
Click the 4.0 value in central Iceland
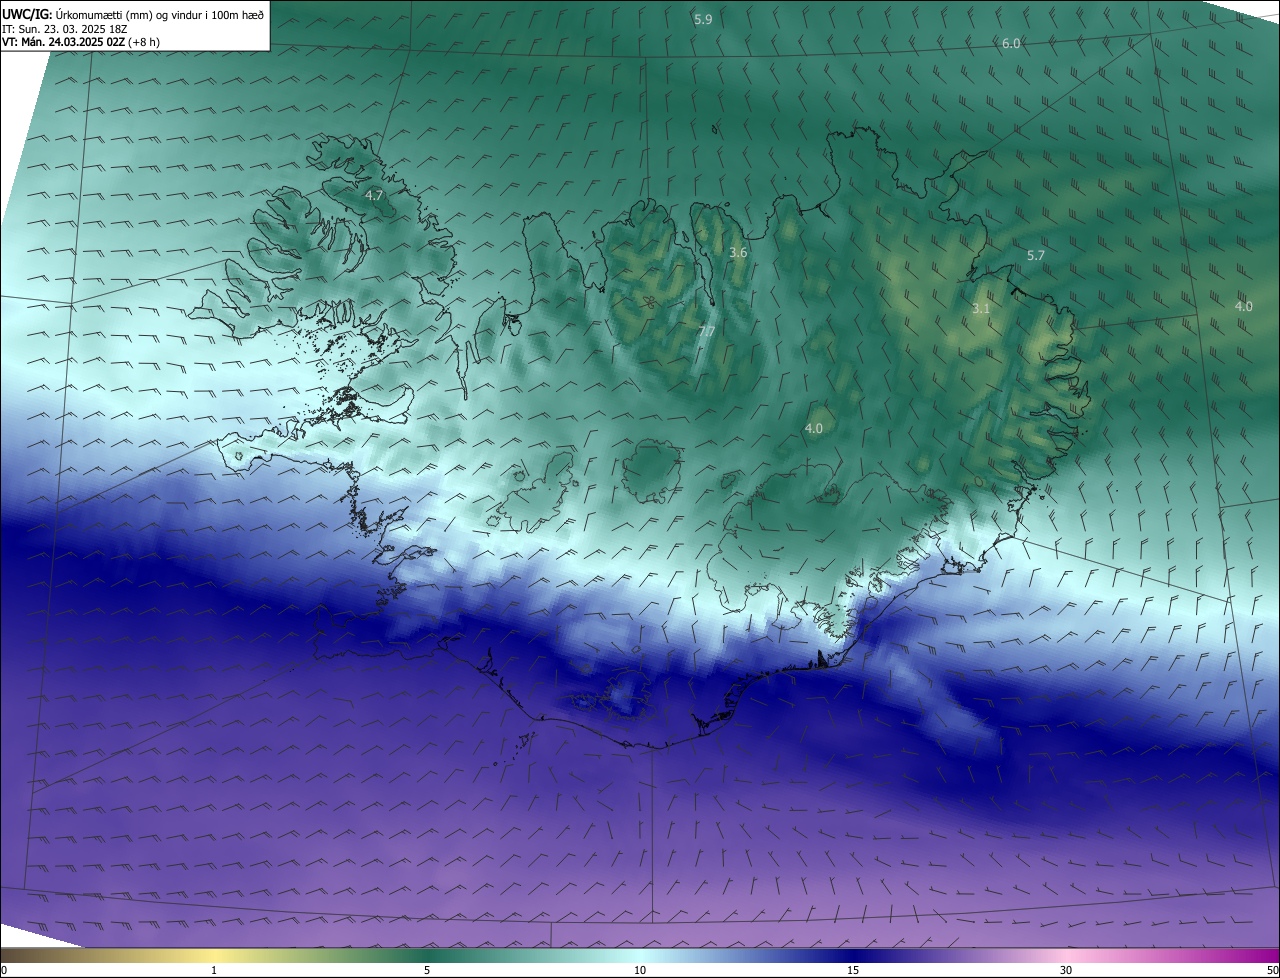pos(814,428)
